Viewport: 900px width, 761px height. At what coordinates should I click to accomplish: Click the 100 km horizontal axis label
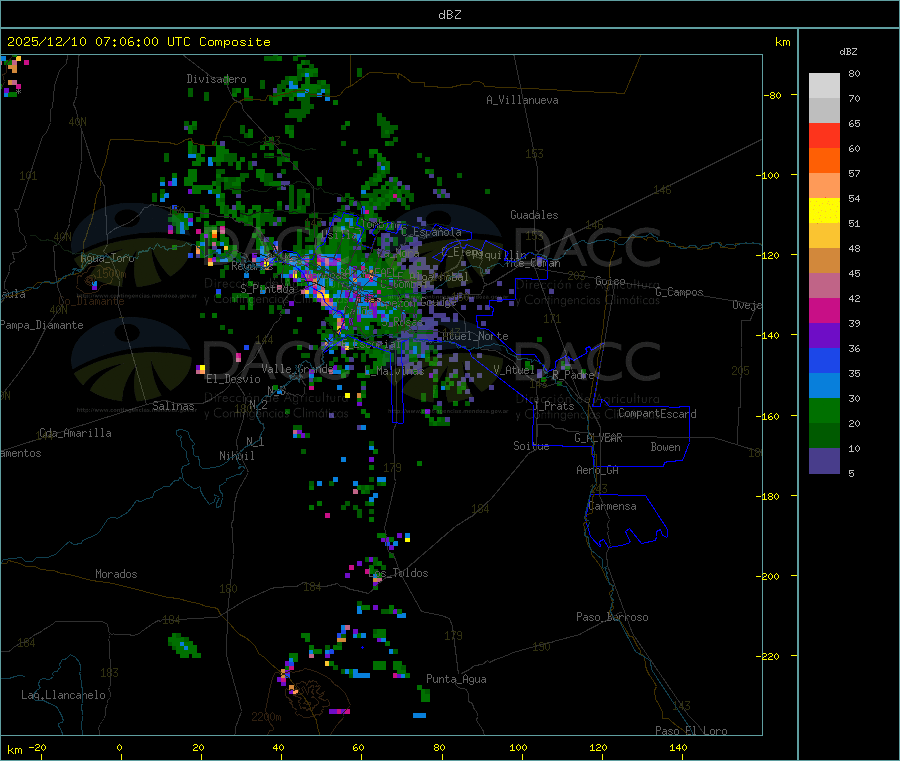518,747
